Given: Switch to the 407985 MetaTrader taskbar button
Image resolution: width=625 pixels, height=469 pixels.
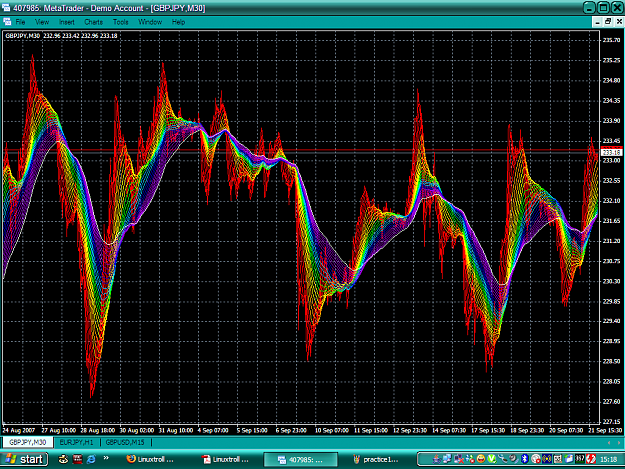Looking at the screenshot, I should point(301,459).
